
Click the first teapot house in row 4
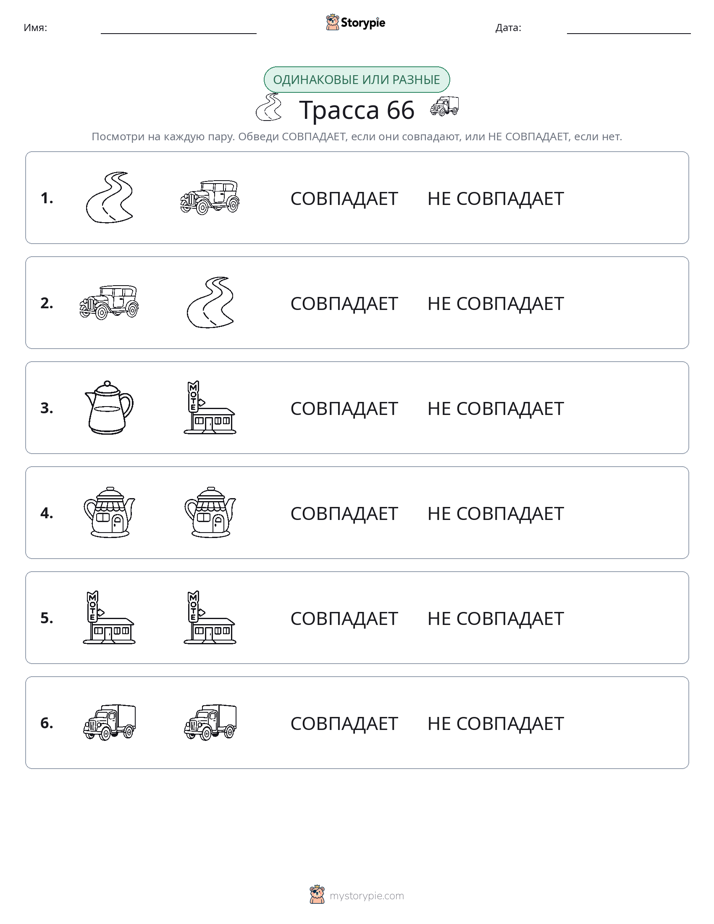tap(109, 512)
